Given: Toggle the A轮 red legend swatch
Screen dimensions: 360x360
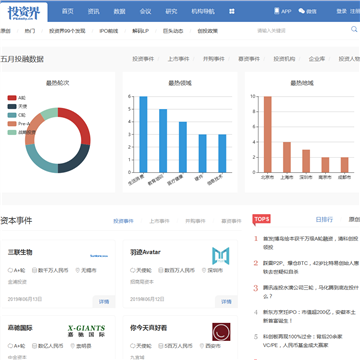Looking at the screenshot, I should point(12,98).
